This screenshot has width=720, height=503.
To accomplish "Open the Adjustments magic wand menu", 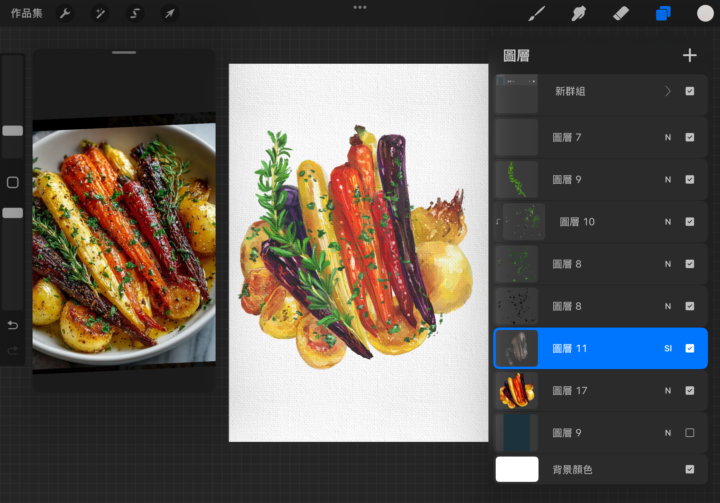I will tap(100, 13).
